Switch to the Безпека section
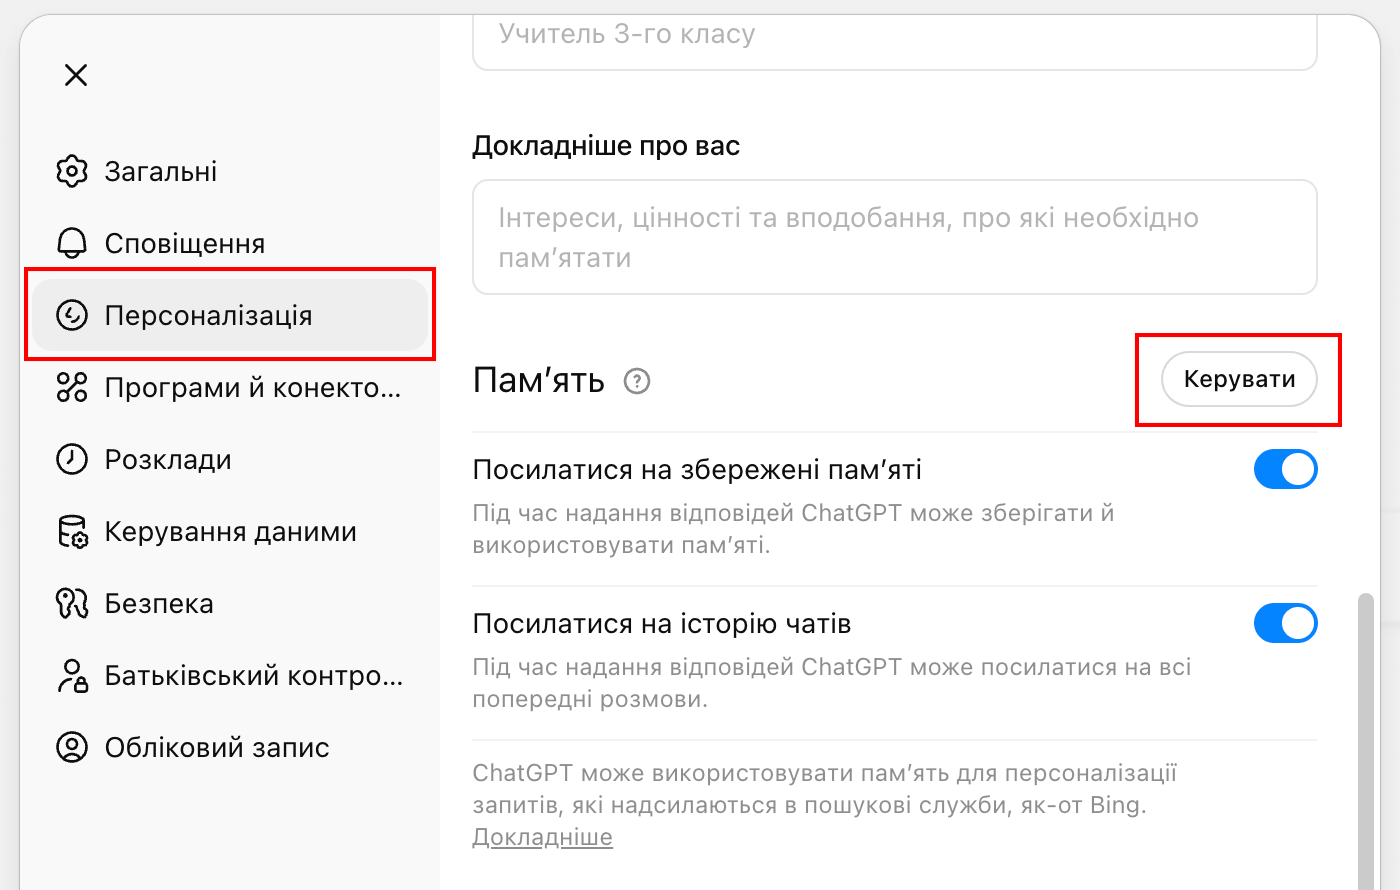The height and width of the screenshot is (890, 1400). point(159,604)
